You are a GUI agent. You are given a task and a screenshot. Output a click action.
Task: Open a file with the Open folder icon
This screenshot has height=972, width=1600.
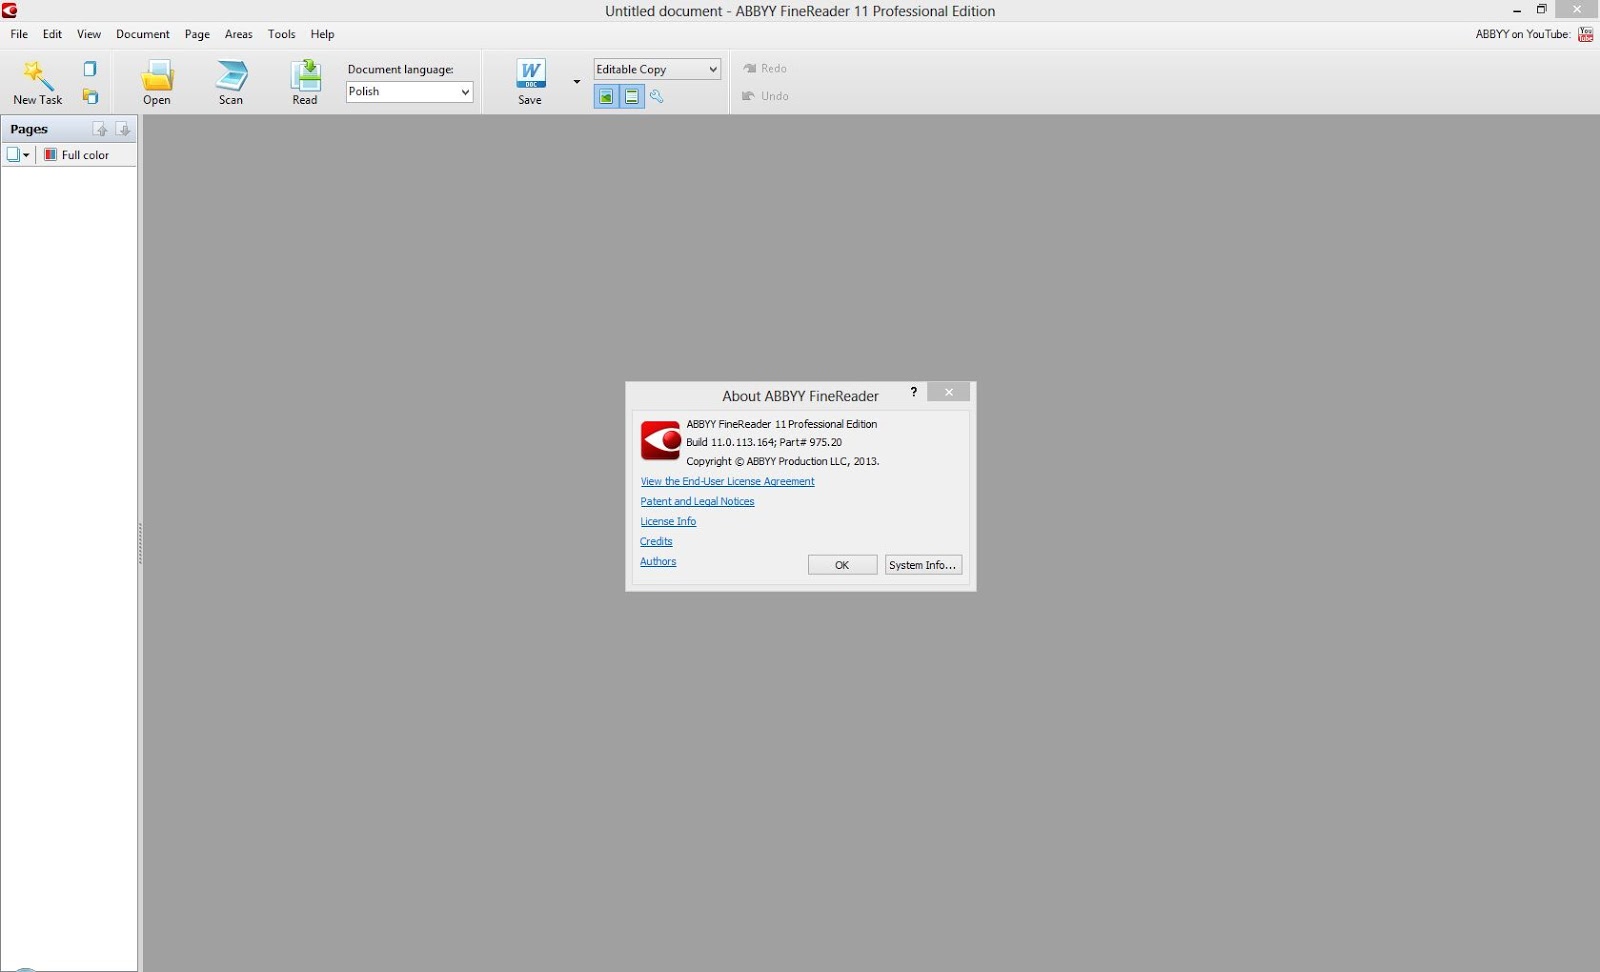click(157, 76)
